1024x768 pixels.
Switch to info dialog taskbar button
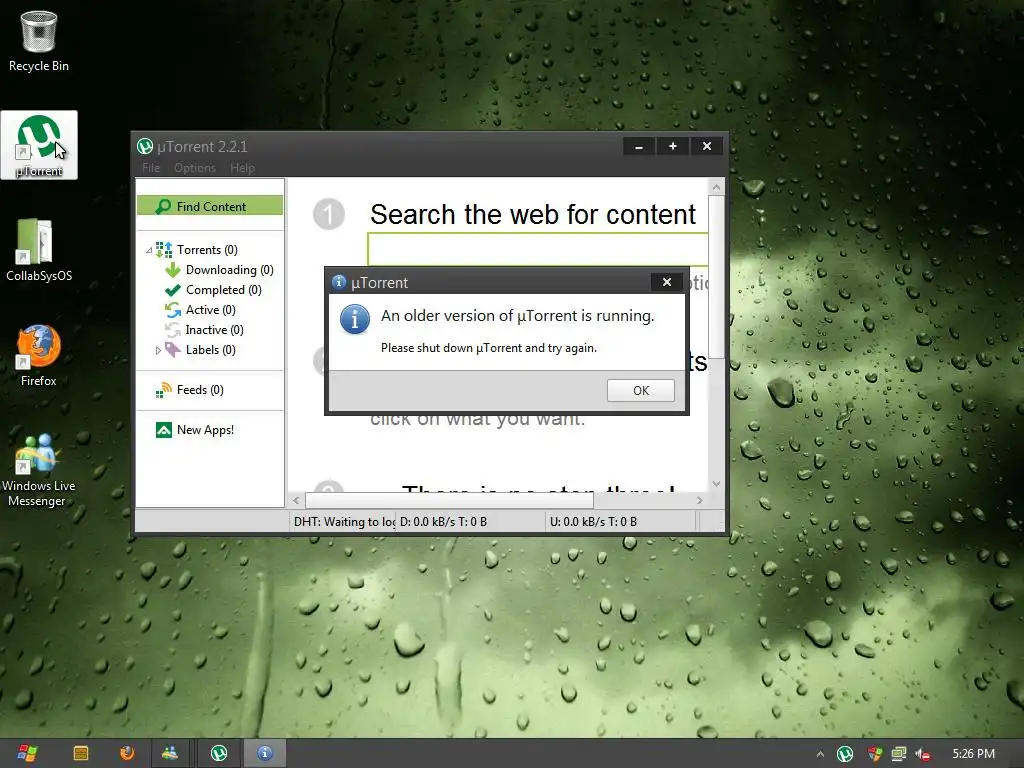(264, 753)
